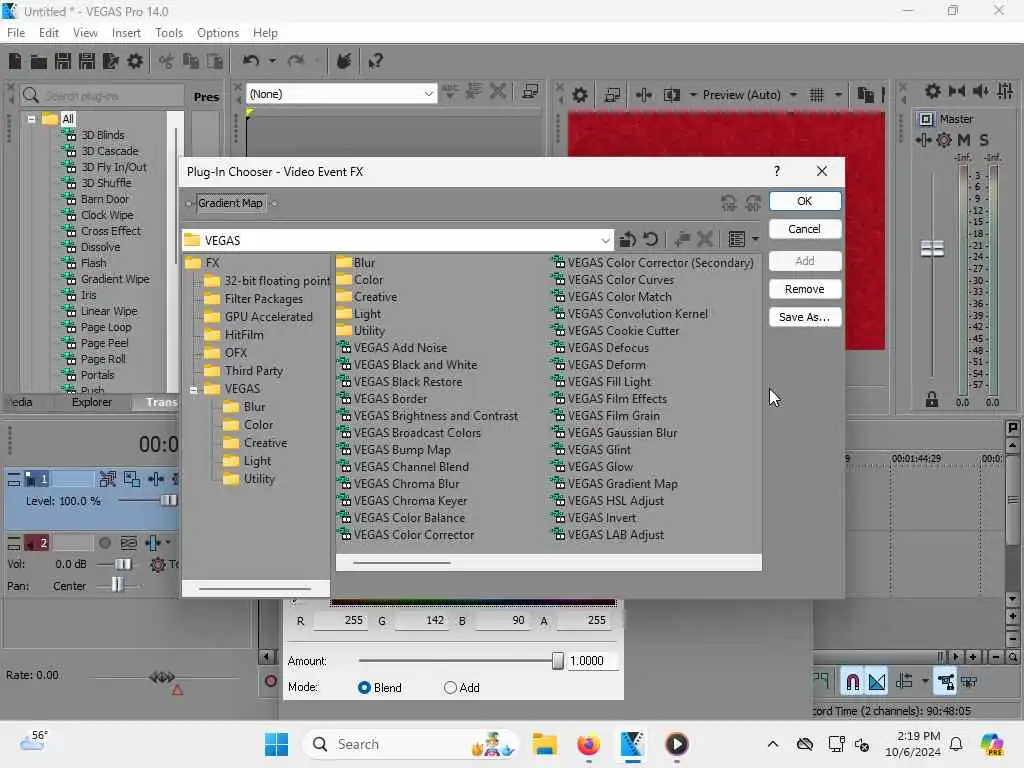Open the File menu
Viewport: 1024px width, 768px height.
(x=16, y=33)
